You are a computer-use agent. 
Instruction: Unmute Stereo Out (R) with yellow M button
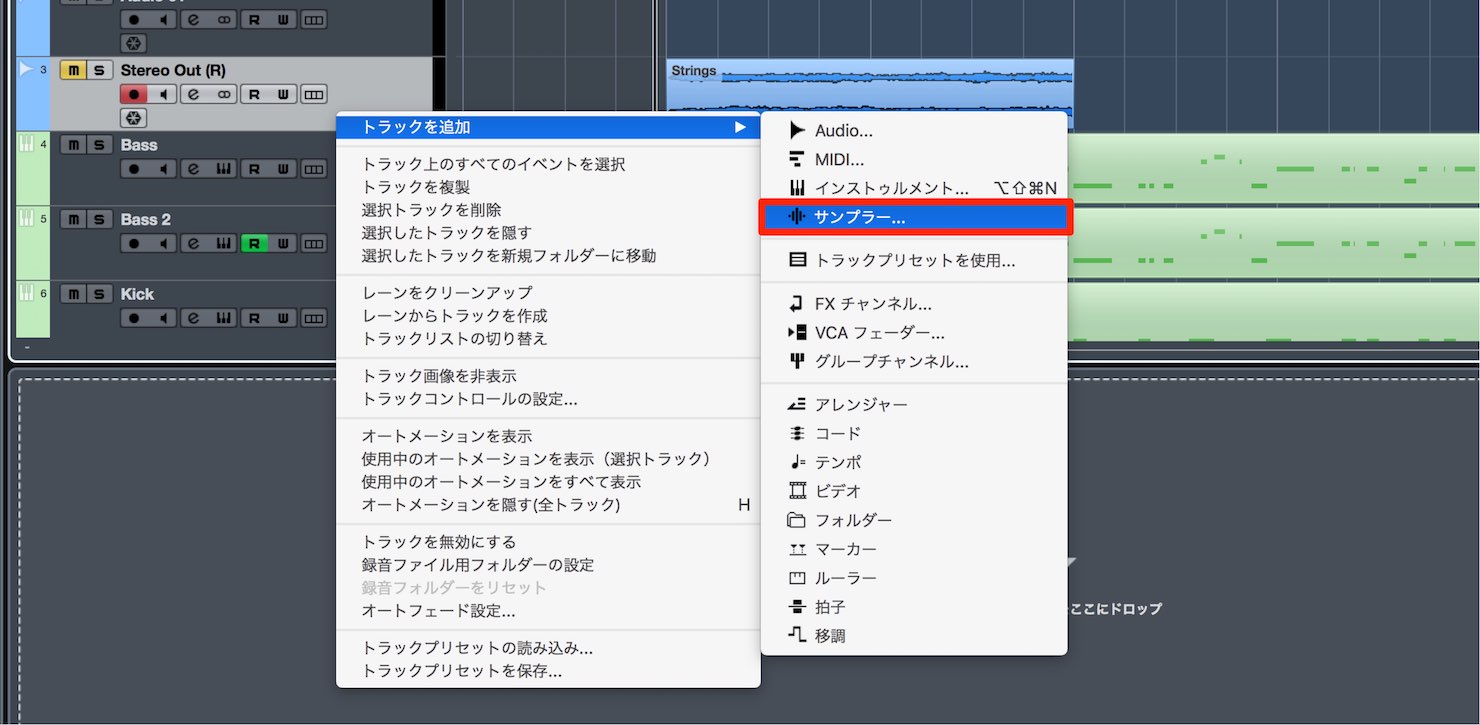pyautogui.click(x=72, y=70)
